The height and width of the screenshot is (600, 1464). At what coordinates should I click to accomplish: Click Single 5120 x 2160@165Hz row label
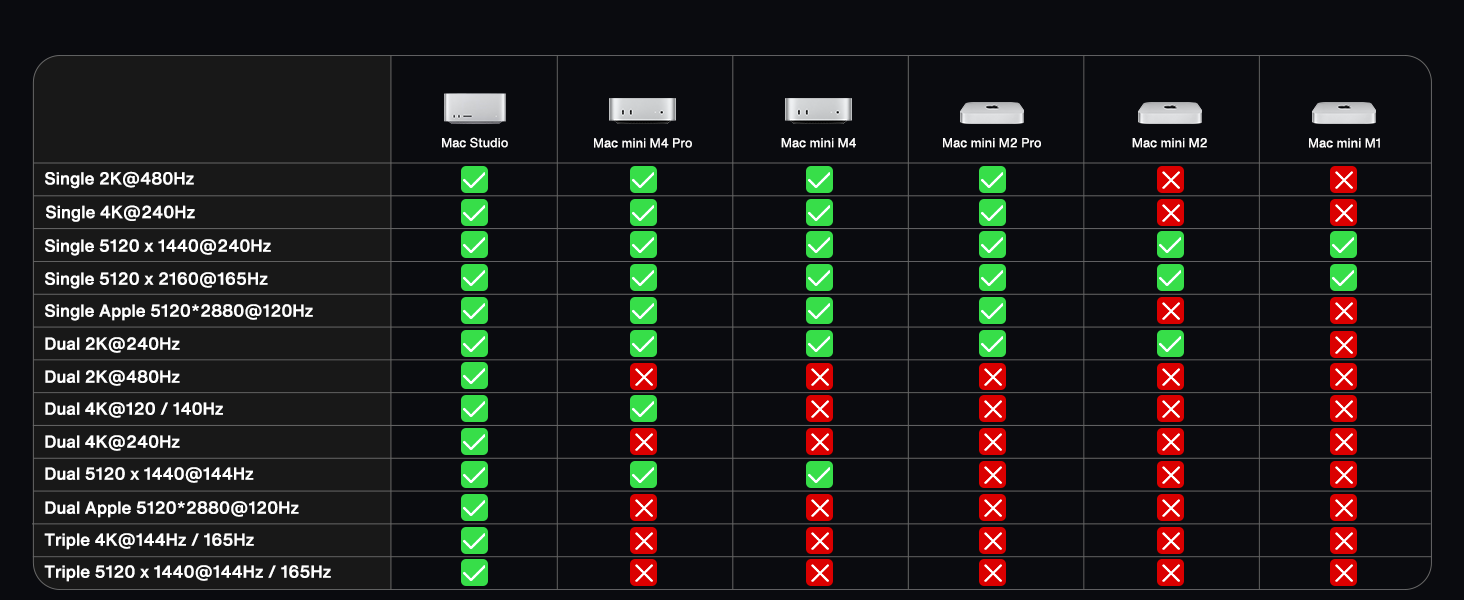coord(156,279)
